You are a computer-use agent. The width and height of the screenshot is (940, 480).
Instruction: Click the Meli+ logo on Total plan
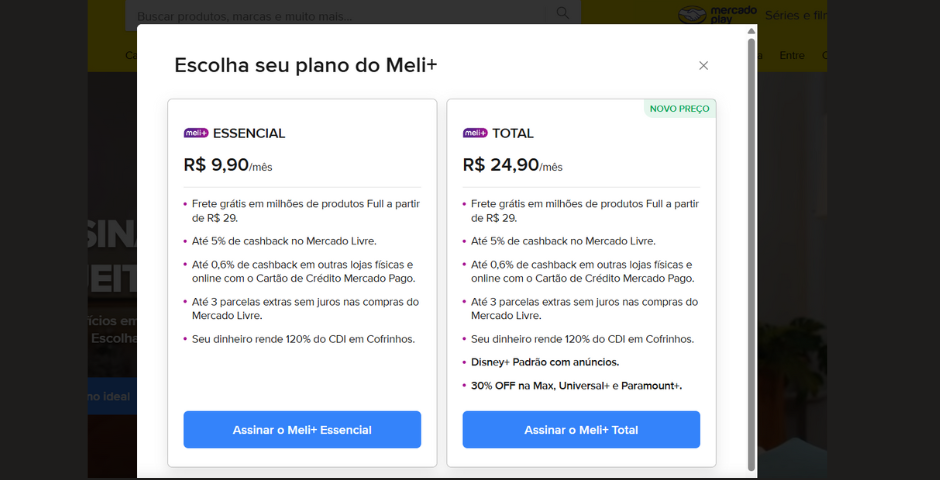click(475, 133)
